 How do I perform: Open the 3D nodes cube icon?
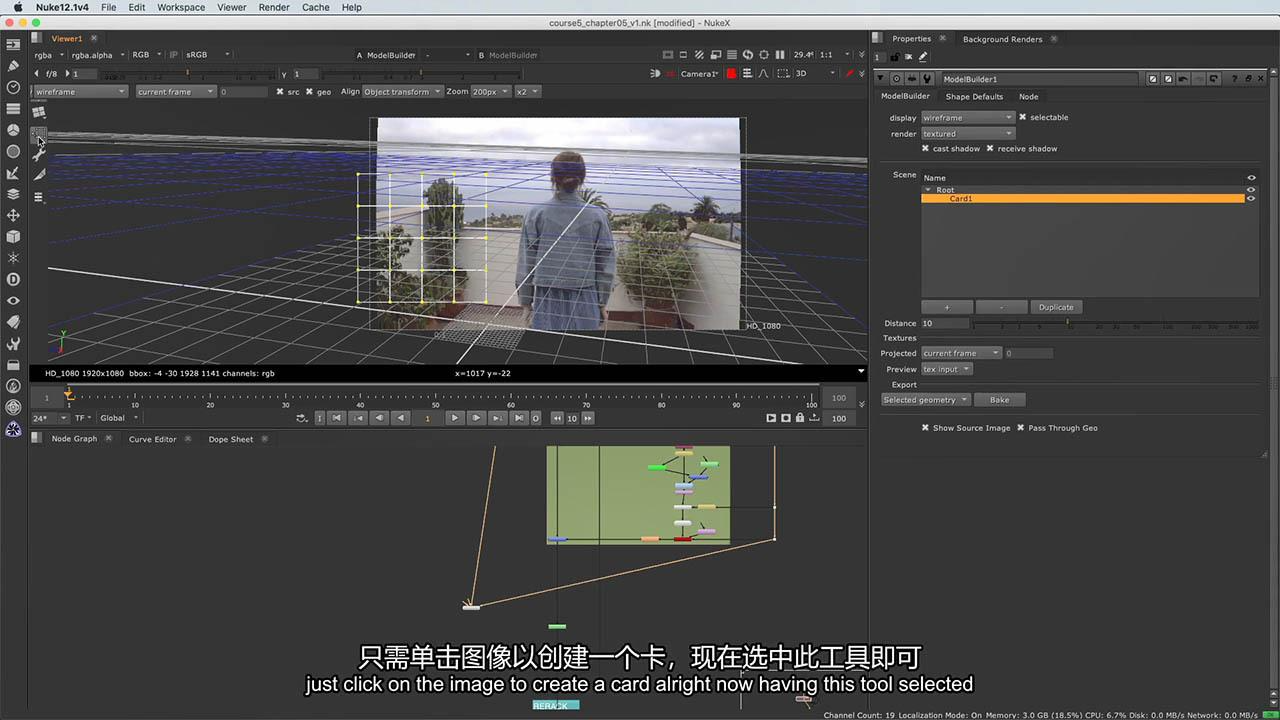13,237
